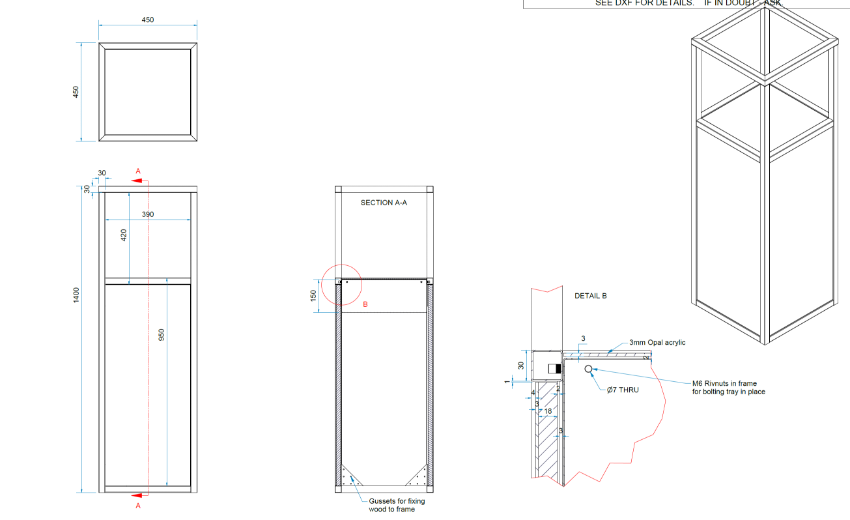Click the 3mm Opal acrylic annotation
This screenshot has width=850, height=520.
pyautogui.click(x=657, y=343)
